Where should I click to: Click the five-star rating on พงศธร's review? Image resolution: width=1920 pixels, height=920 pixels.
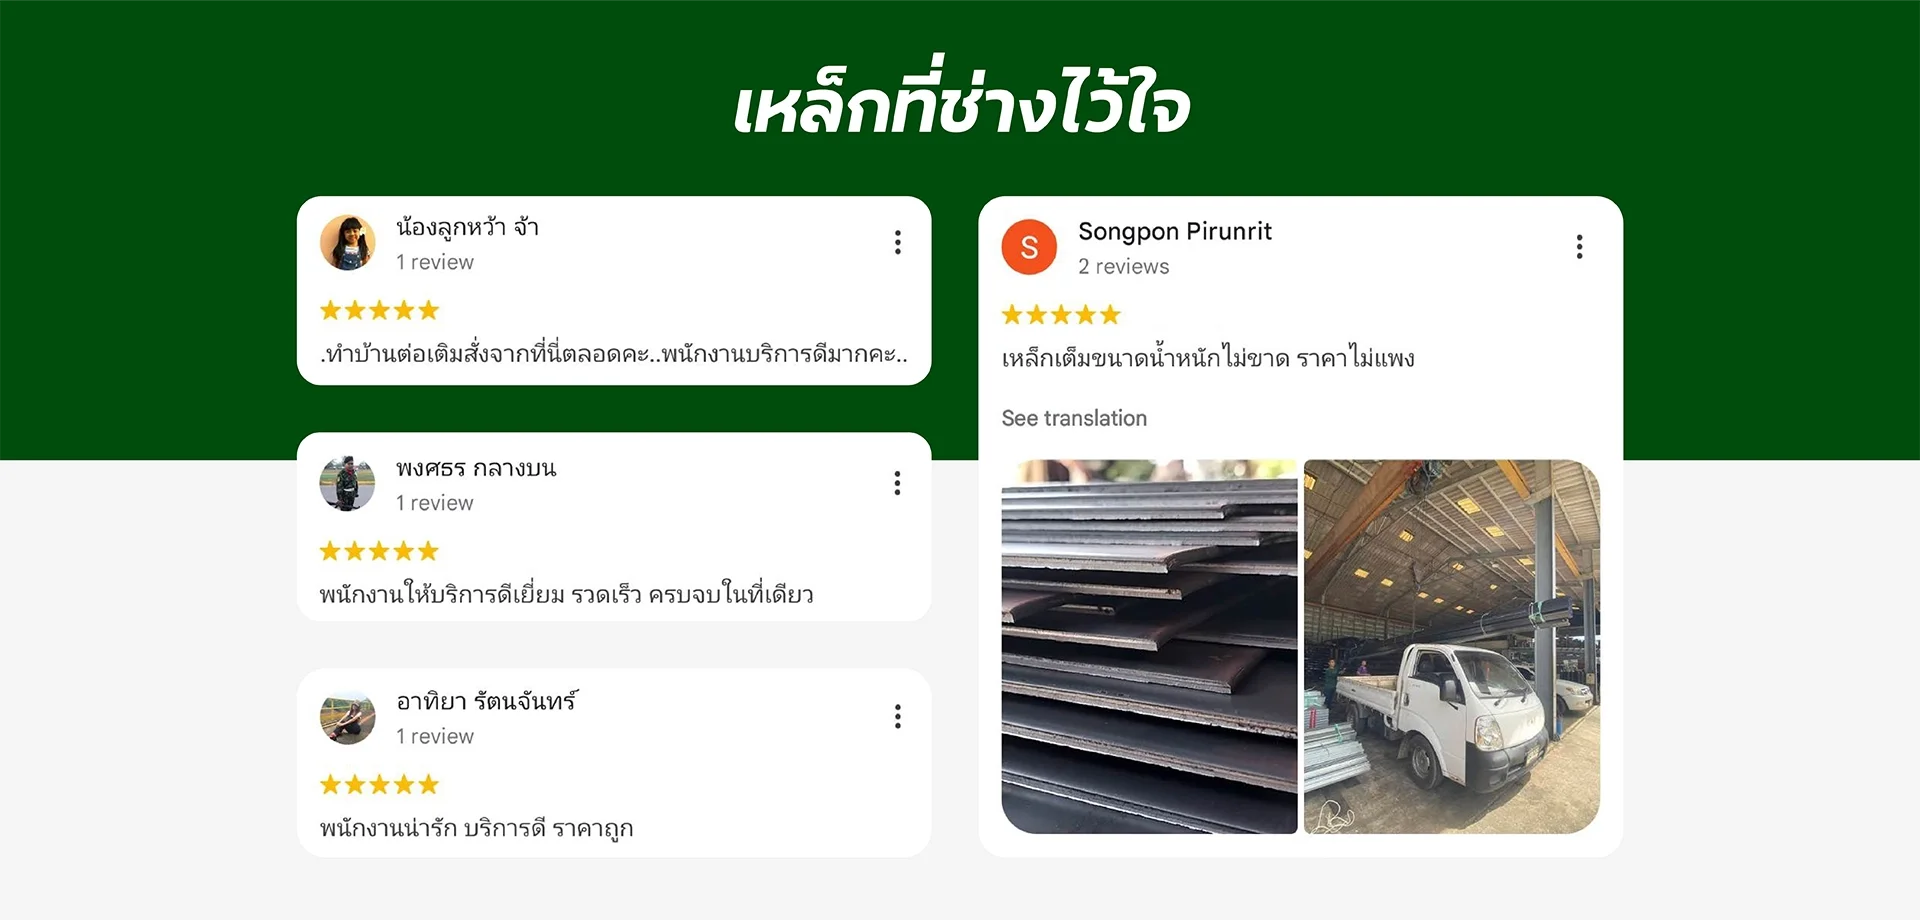coord(379,551)
